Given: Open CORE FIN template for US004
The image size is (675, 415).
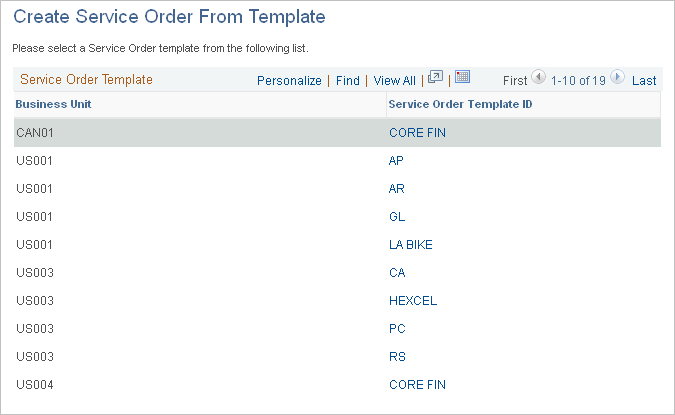Looking at the screenshot, I should [x=417, y=384].
